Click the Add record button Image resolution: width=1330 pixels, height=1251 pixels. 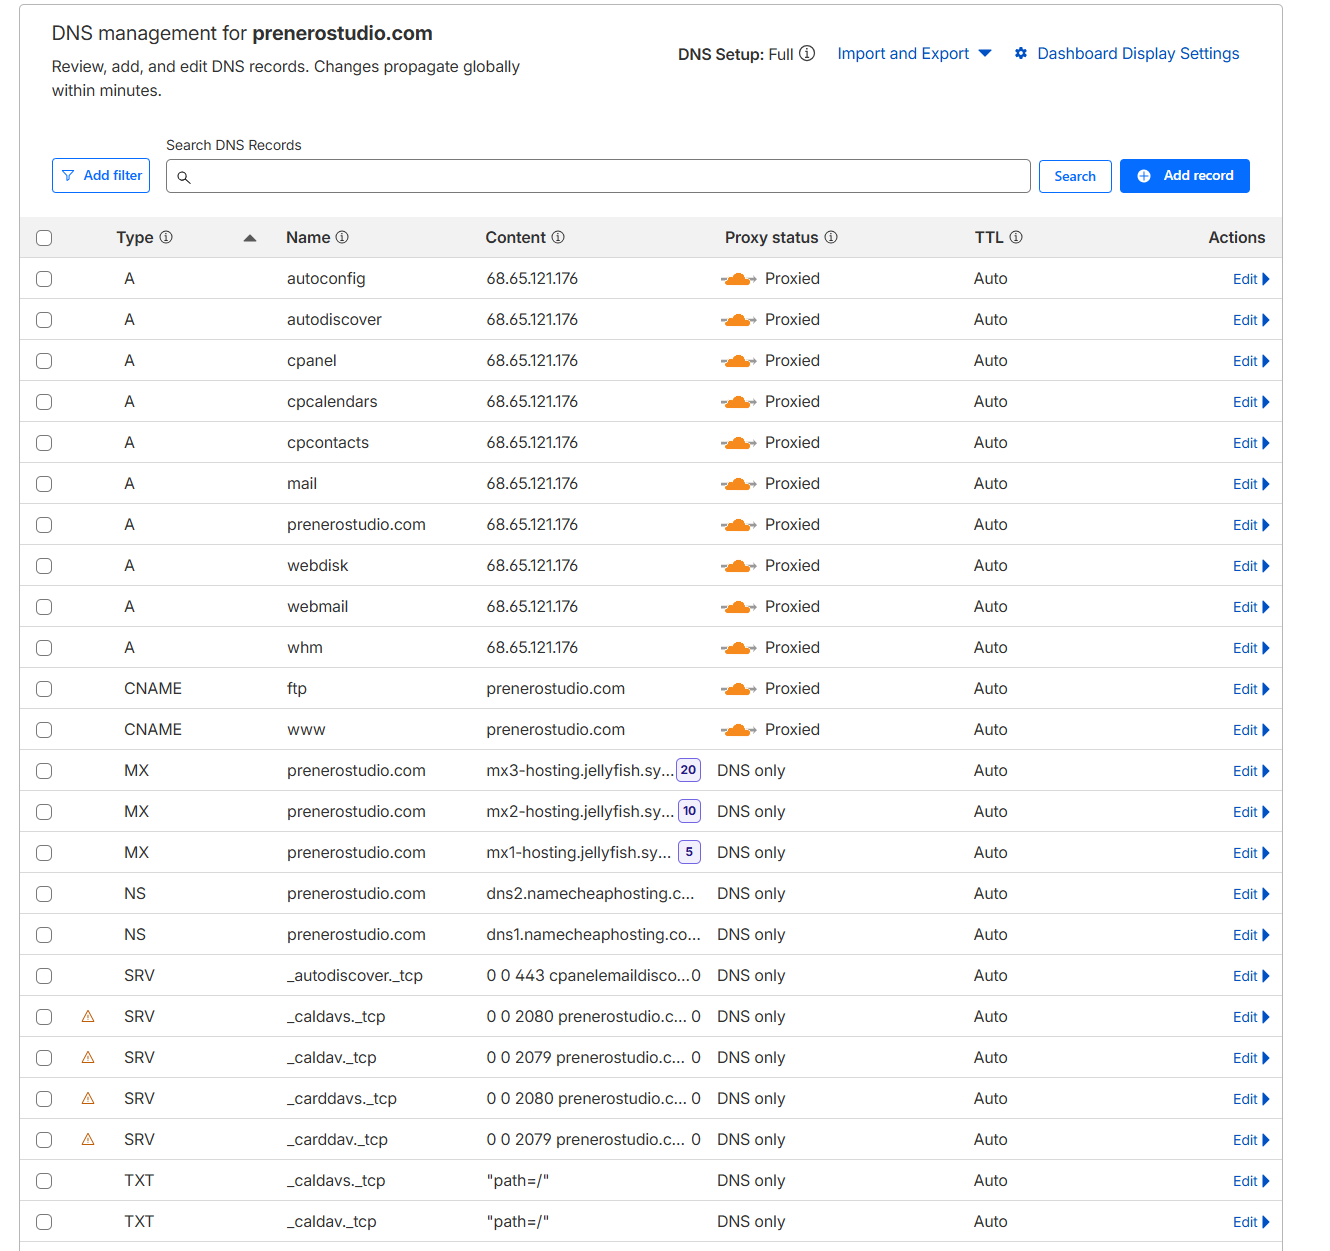point(1184,176)
